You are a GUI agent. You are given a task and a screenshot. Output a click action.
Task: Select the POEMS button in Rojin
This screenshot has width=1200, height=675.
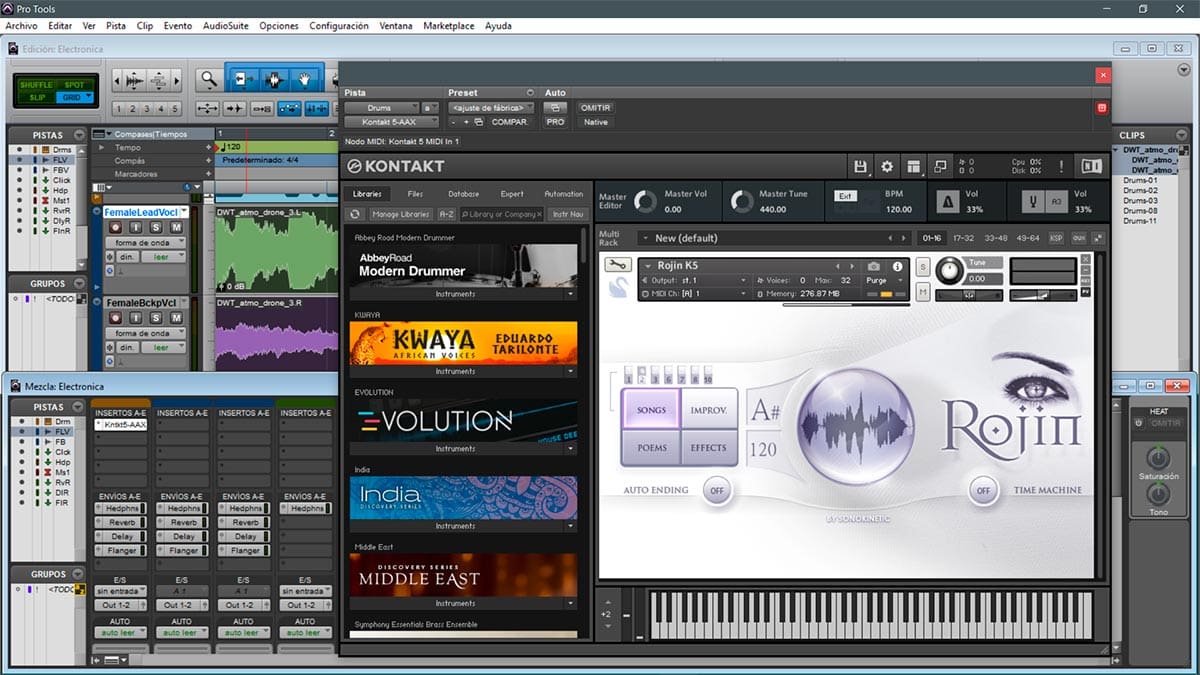click(651, 447)
